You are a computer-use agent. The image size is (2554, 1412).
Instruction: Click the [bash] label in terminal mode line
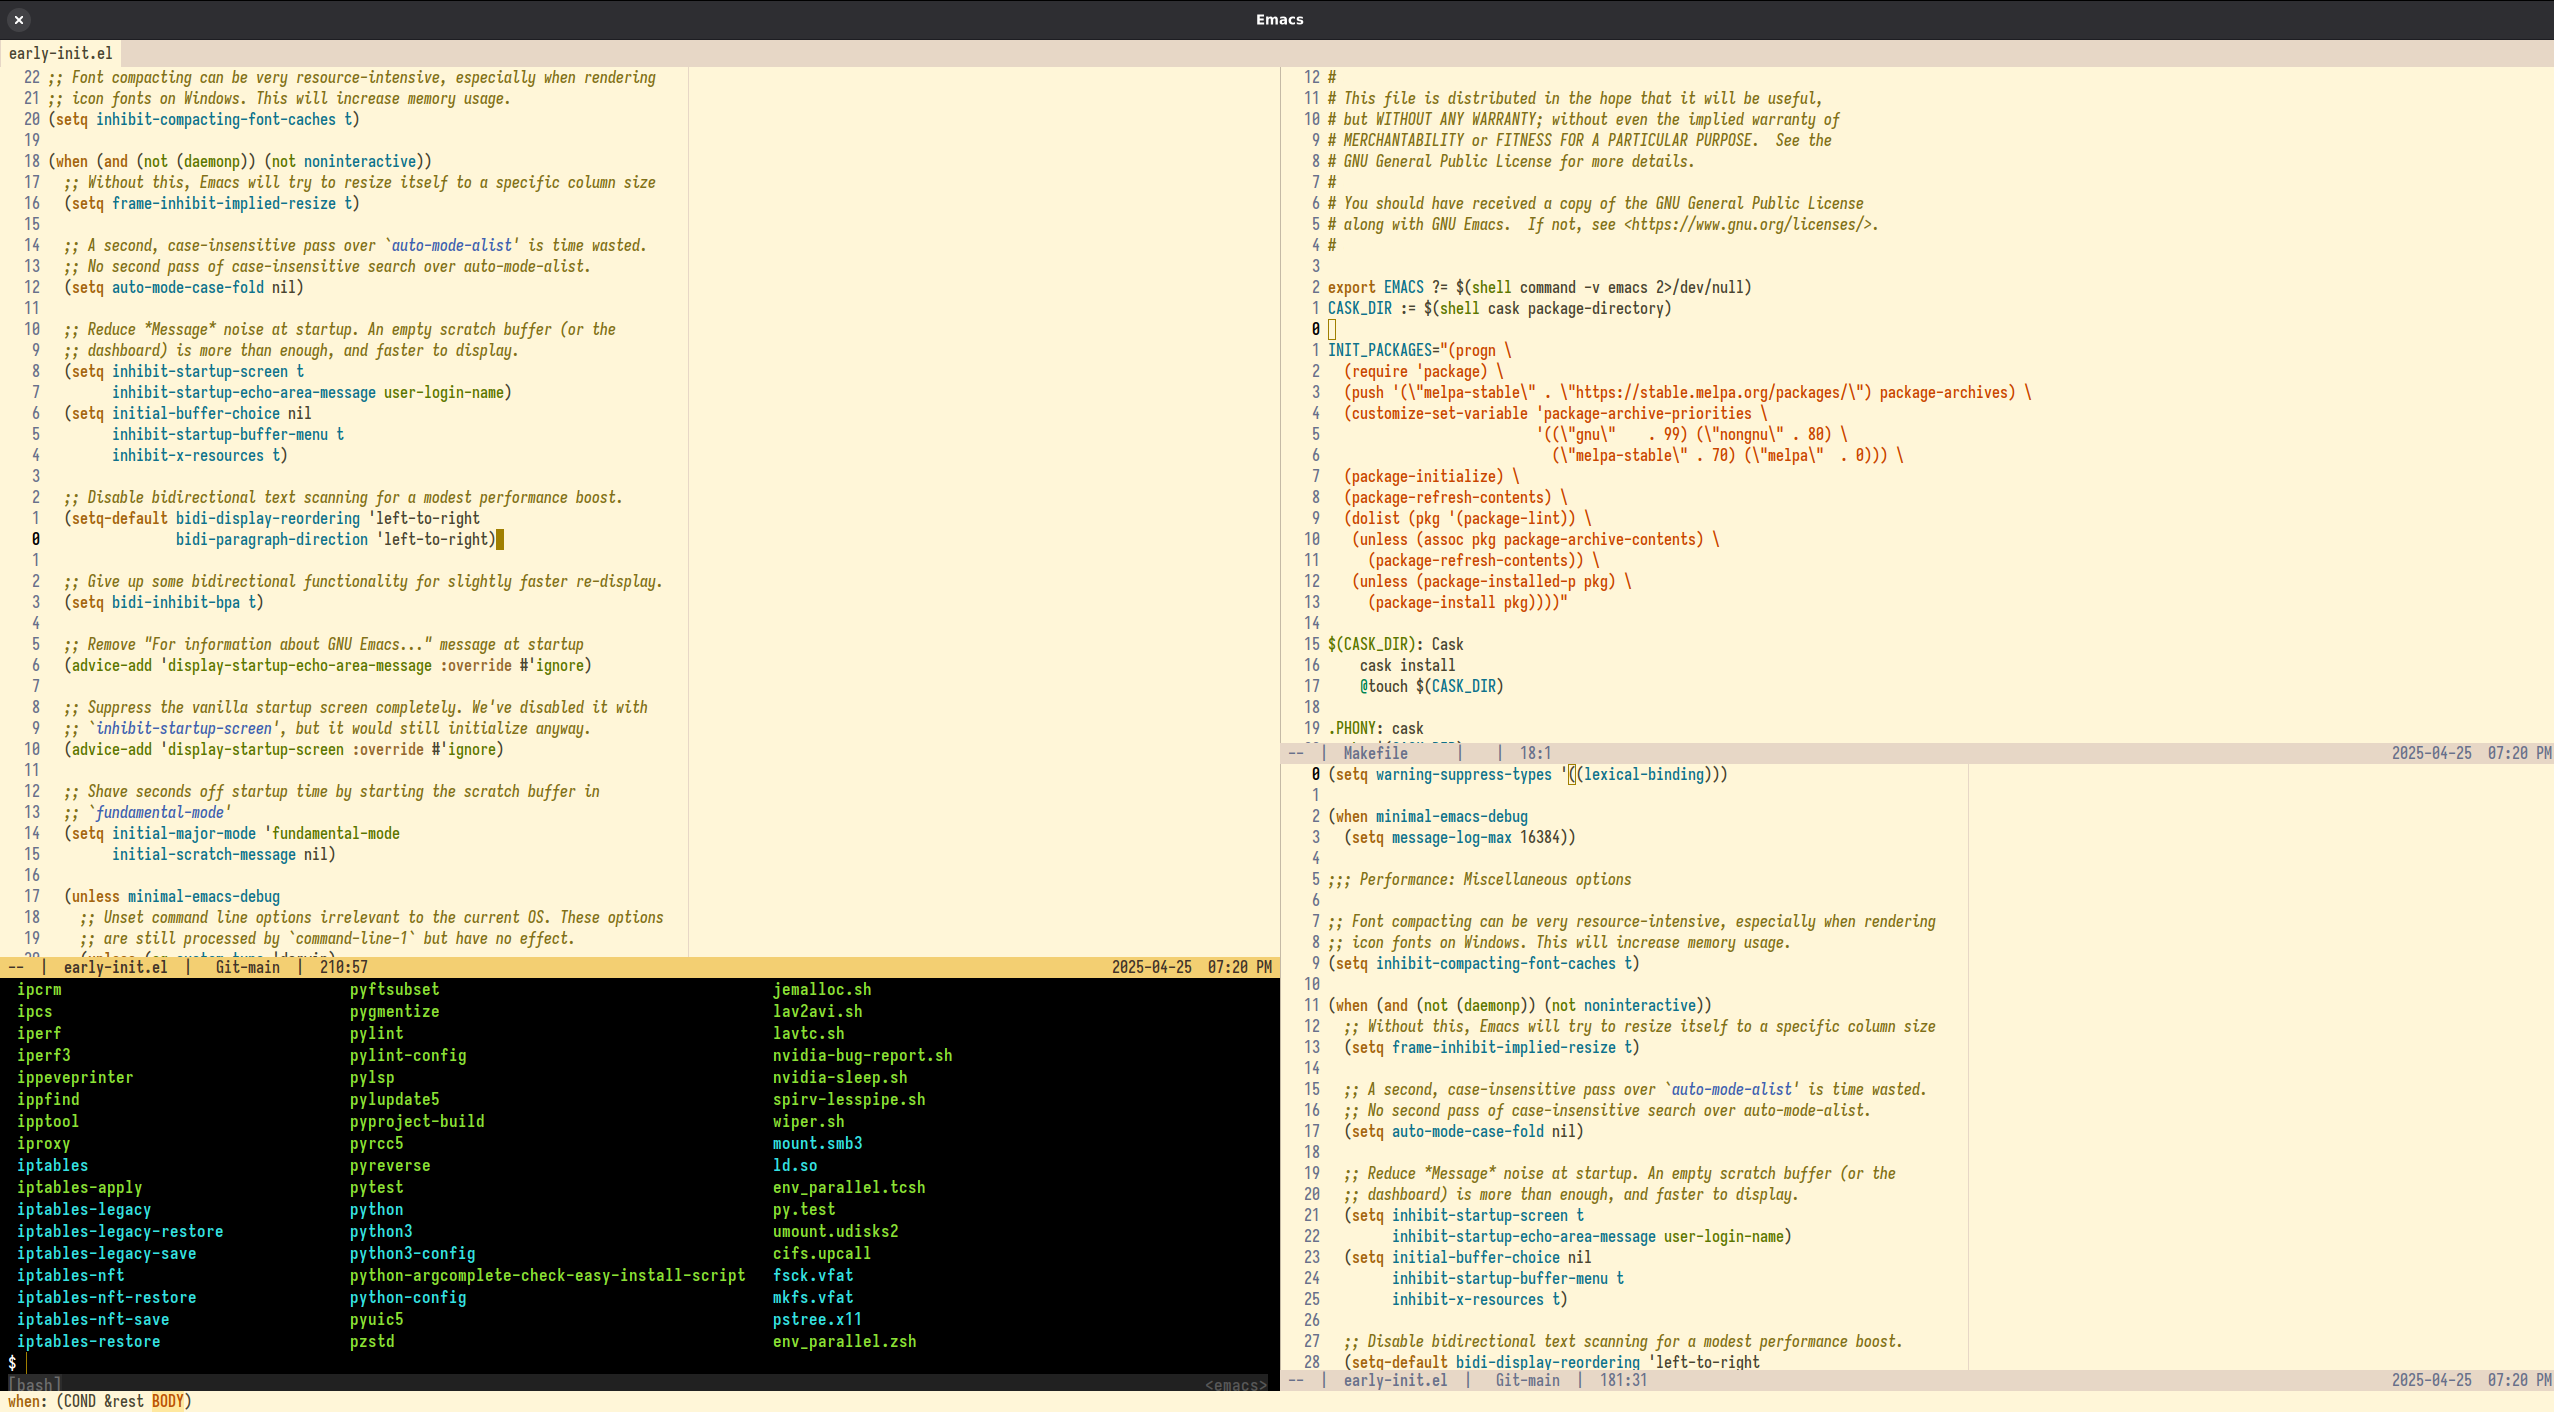click(x=35, y=1385)
